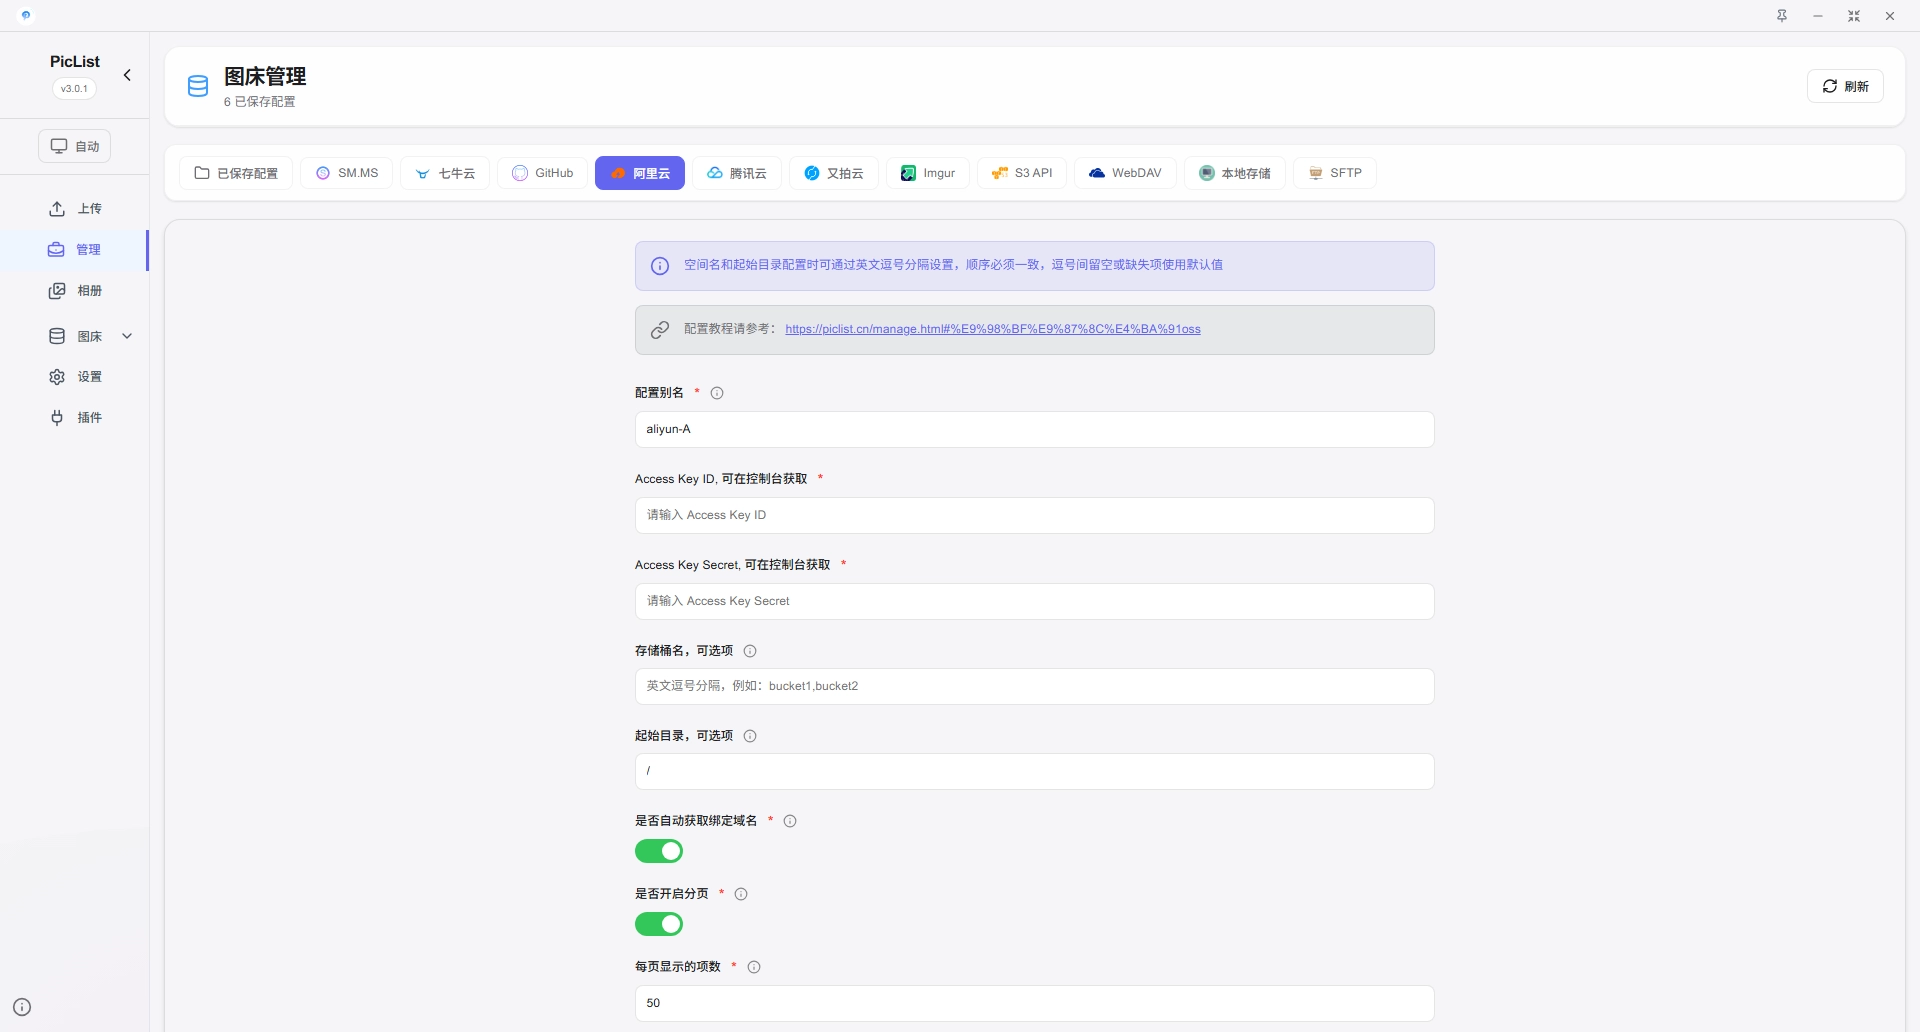Focus the 每页显示的项数 field showing 50
Screen dimensions: 1920x1032
pyautogui.click(x=1035, y=1003)
